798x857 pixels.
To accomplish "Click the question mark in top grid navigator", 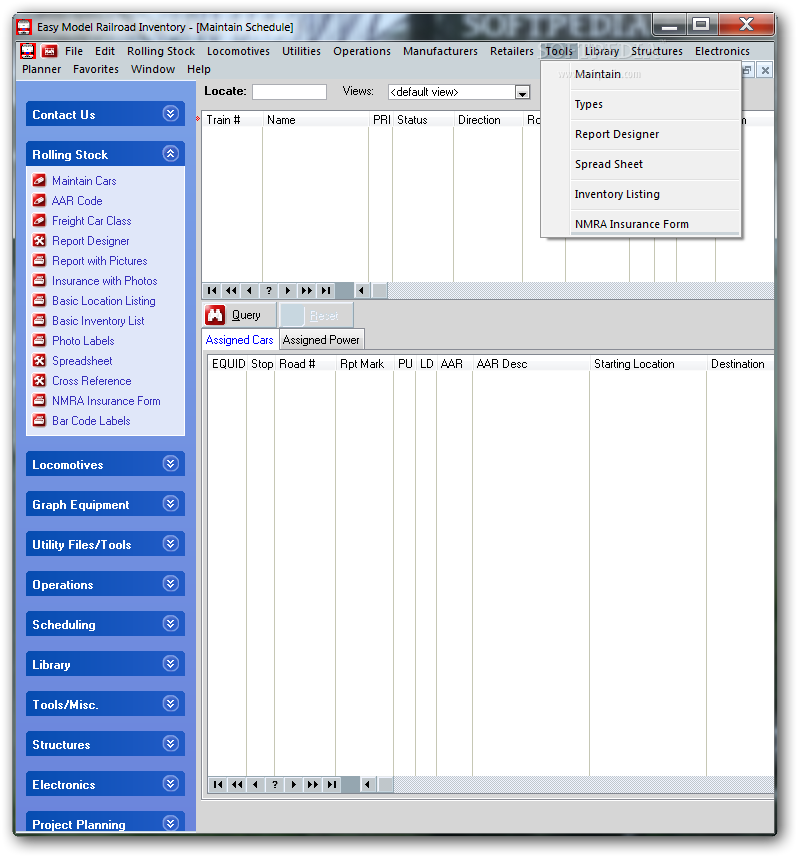I will [x=269, y=291].
